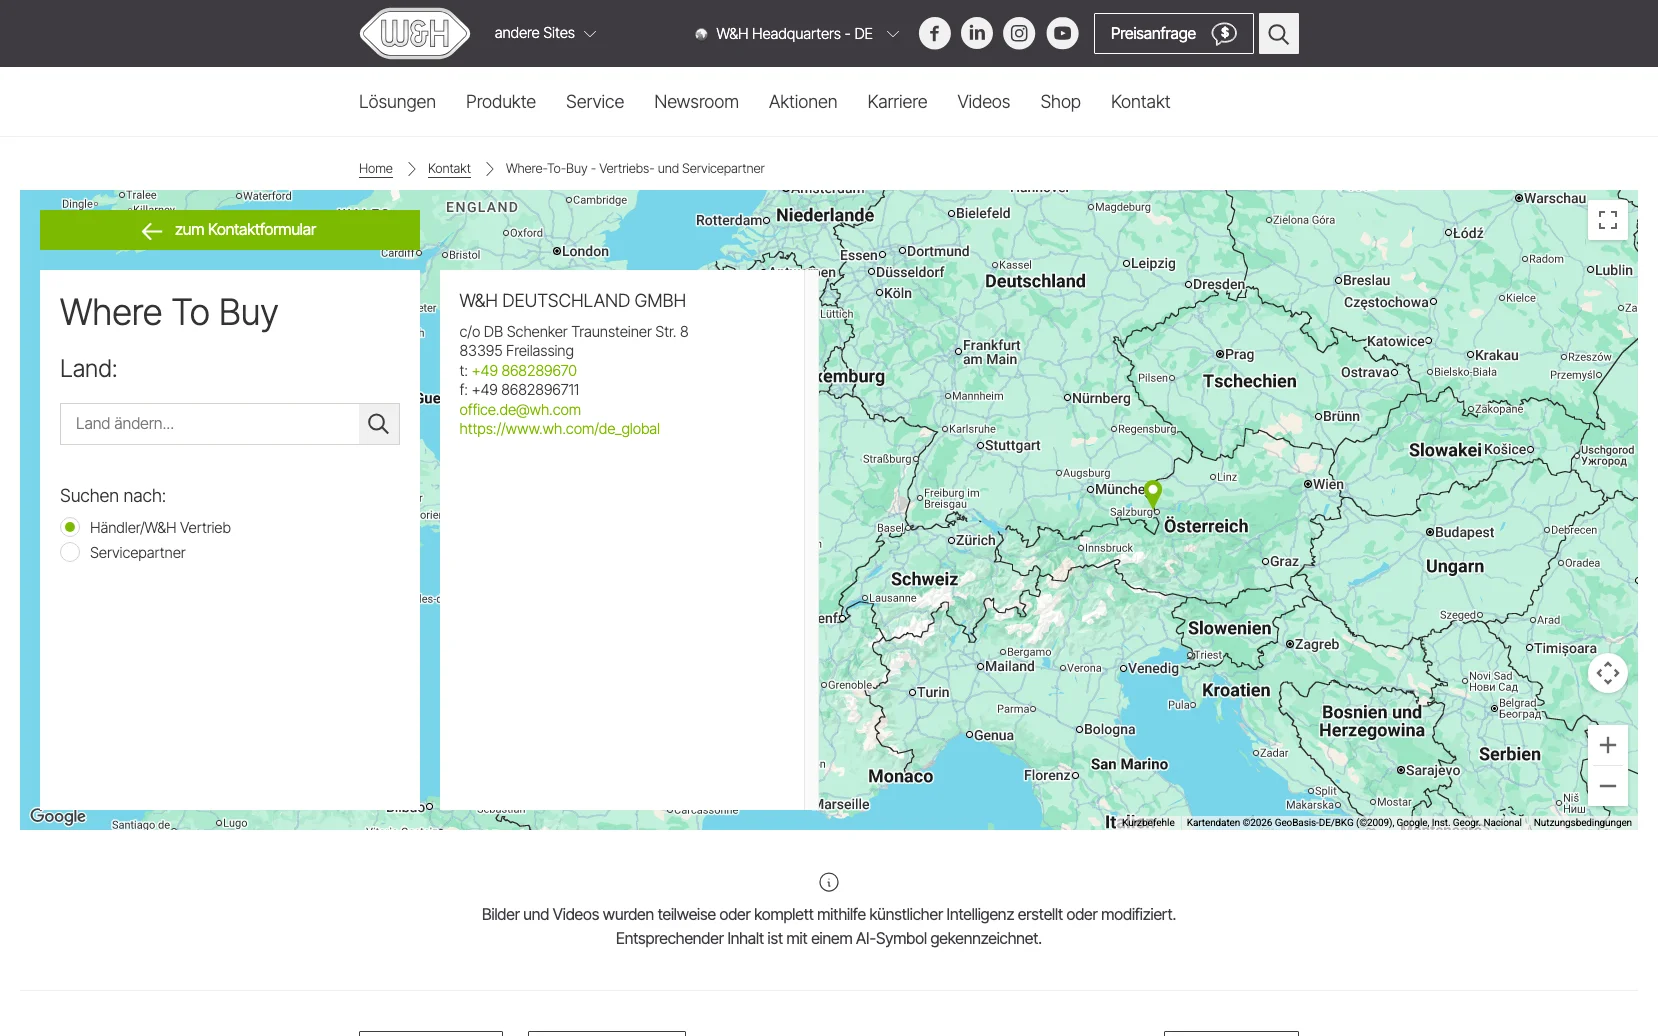Click zum Kontaktformular green button
This screenshot has height=1036, width=1658.
230,230
